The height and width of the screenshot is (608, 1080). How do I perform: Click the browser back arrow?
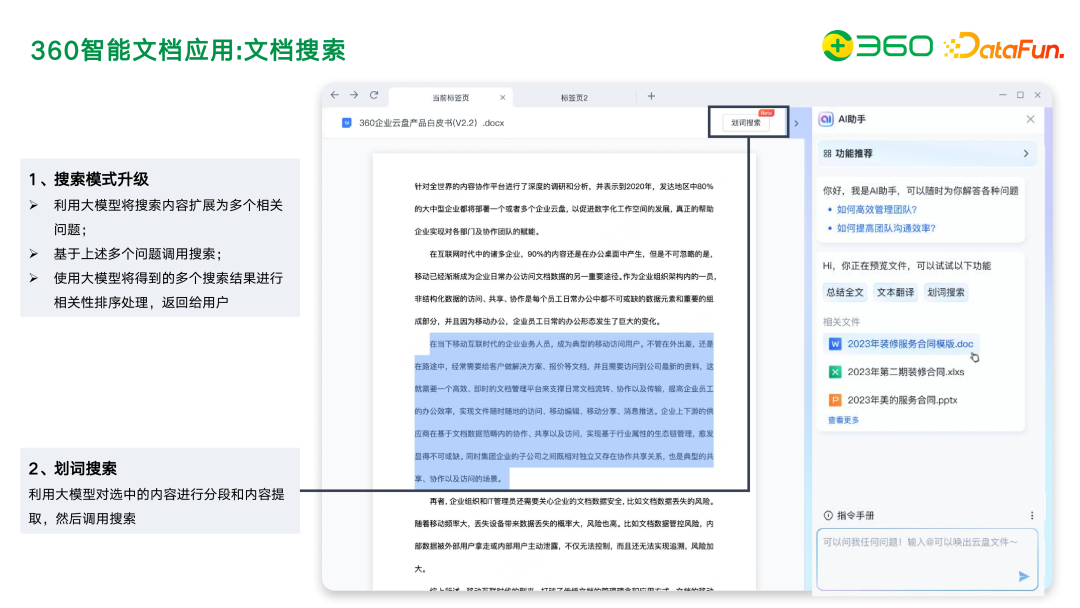[x=335, y=95]
